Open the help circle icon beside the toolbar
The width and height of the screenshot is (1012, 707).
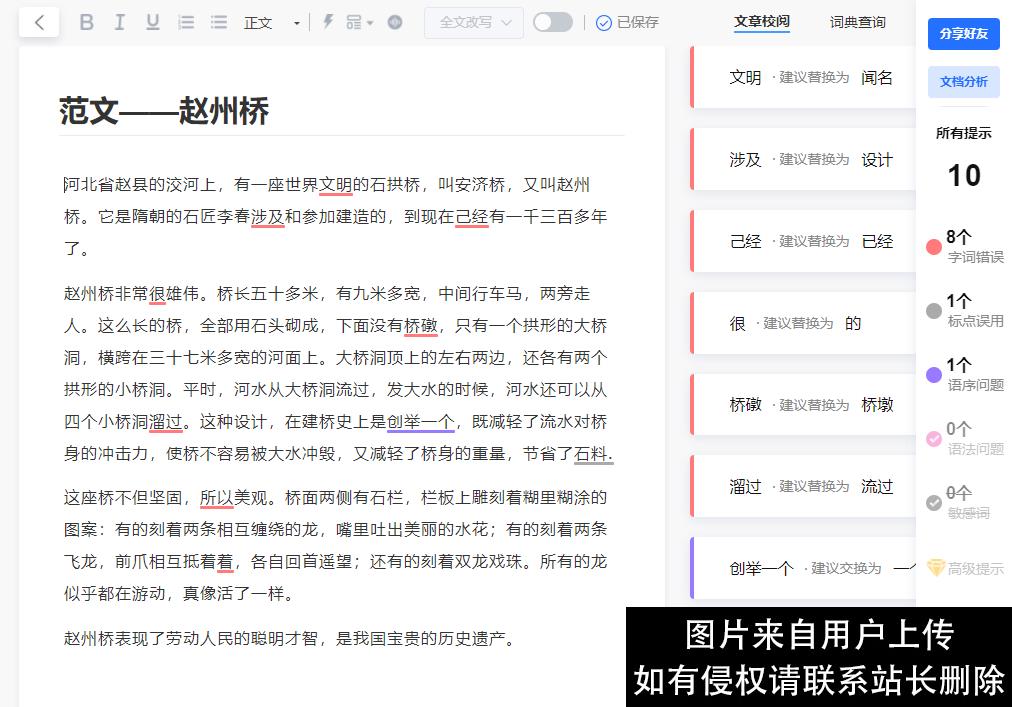(395, 22)
